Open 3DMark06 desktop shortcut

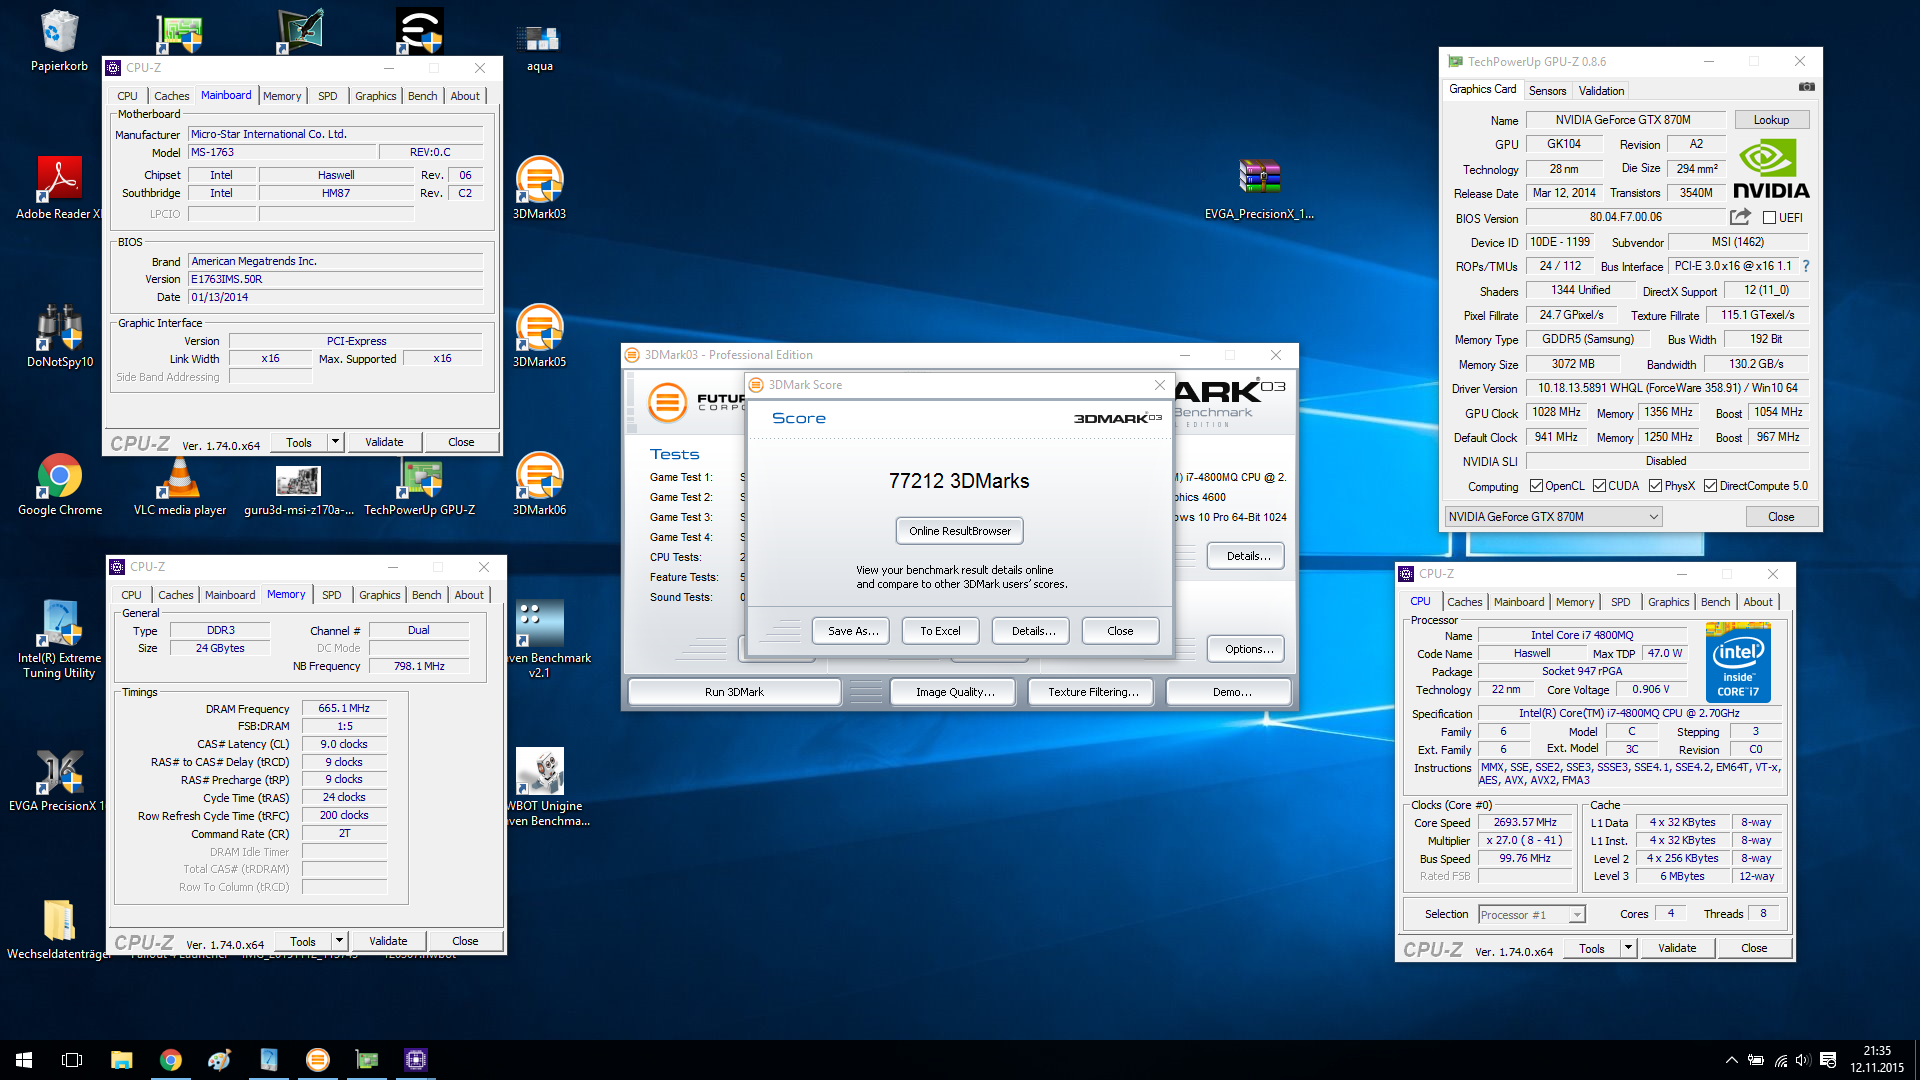tap(539, 485)
